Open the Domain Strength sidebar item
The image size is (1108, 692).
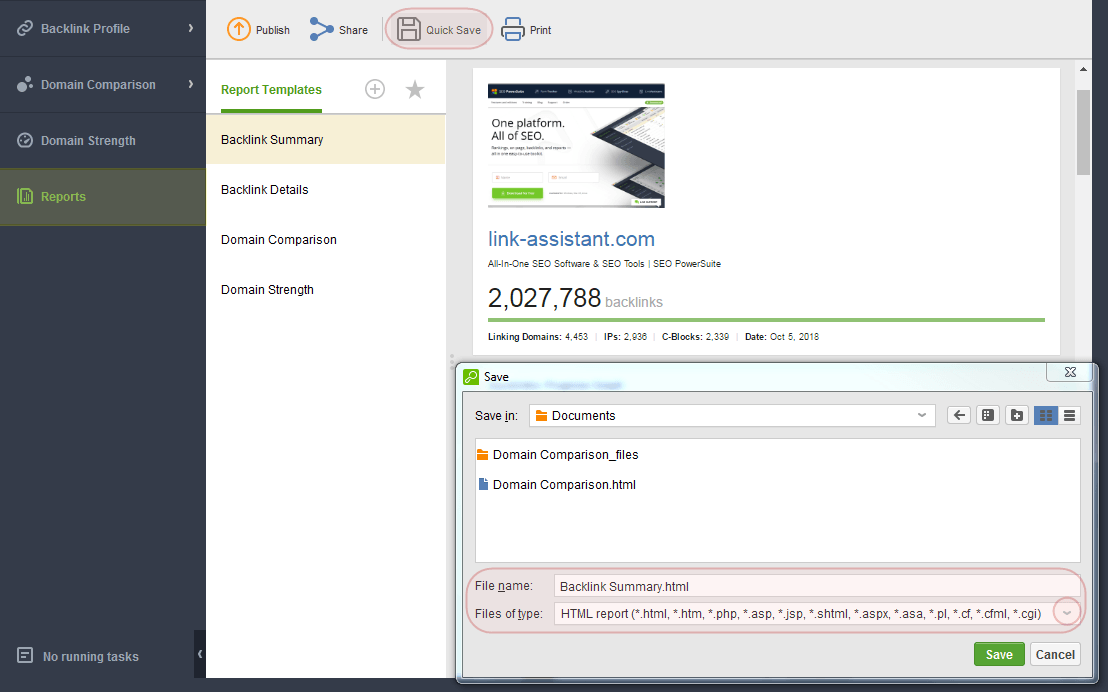102,140
